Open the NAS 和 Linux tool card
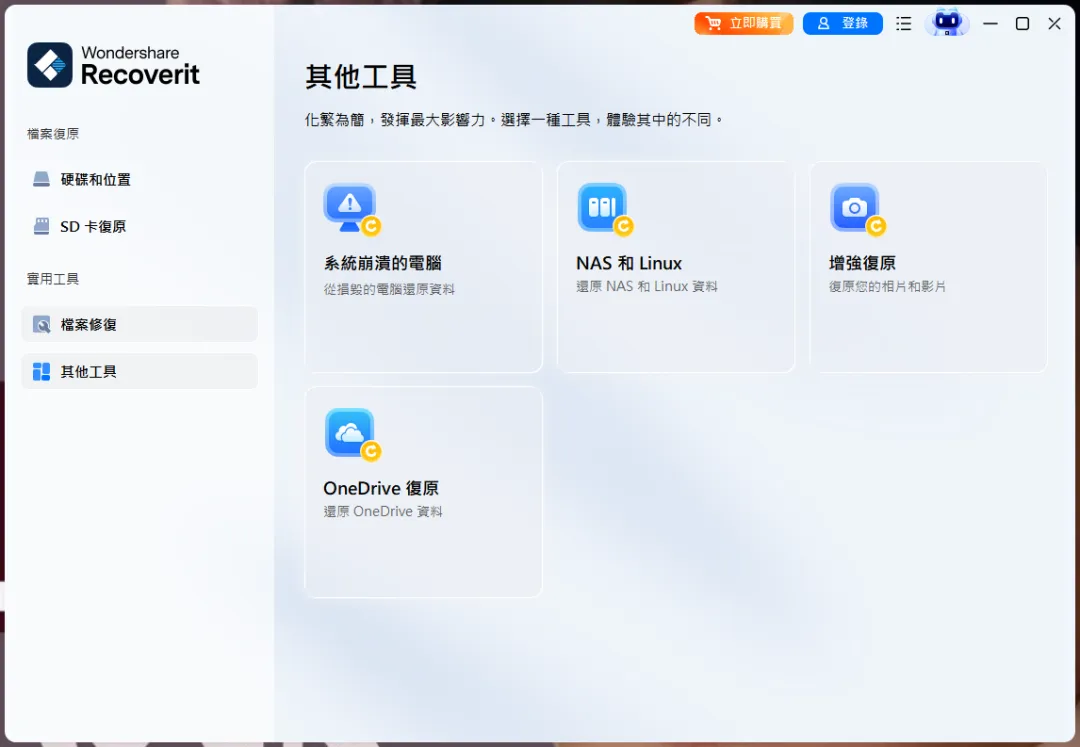This screenshot has width=1080, height=747. (676, 267)
